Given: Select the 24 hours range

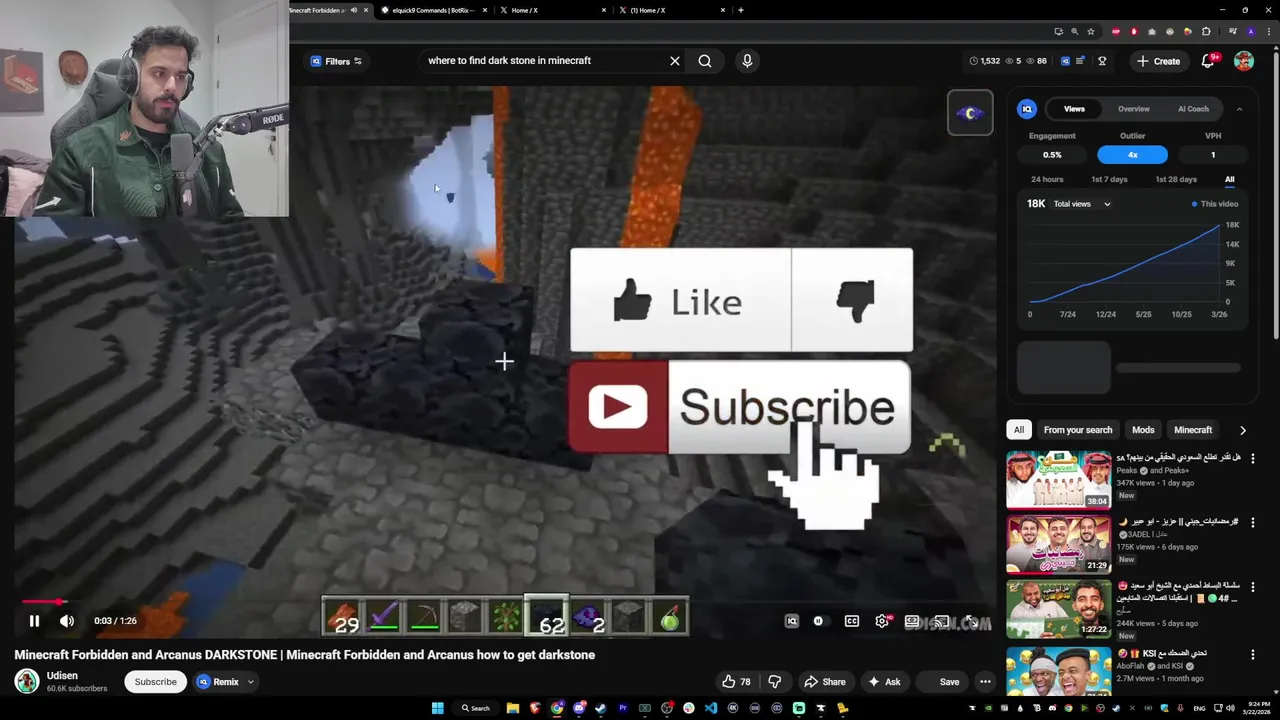Looking at the screenshot, I should click(x=1047, y=180).
